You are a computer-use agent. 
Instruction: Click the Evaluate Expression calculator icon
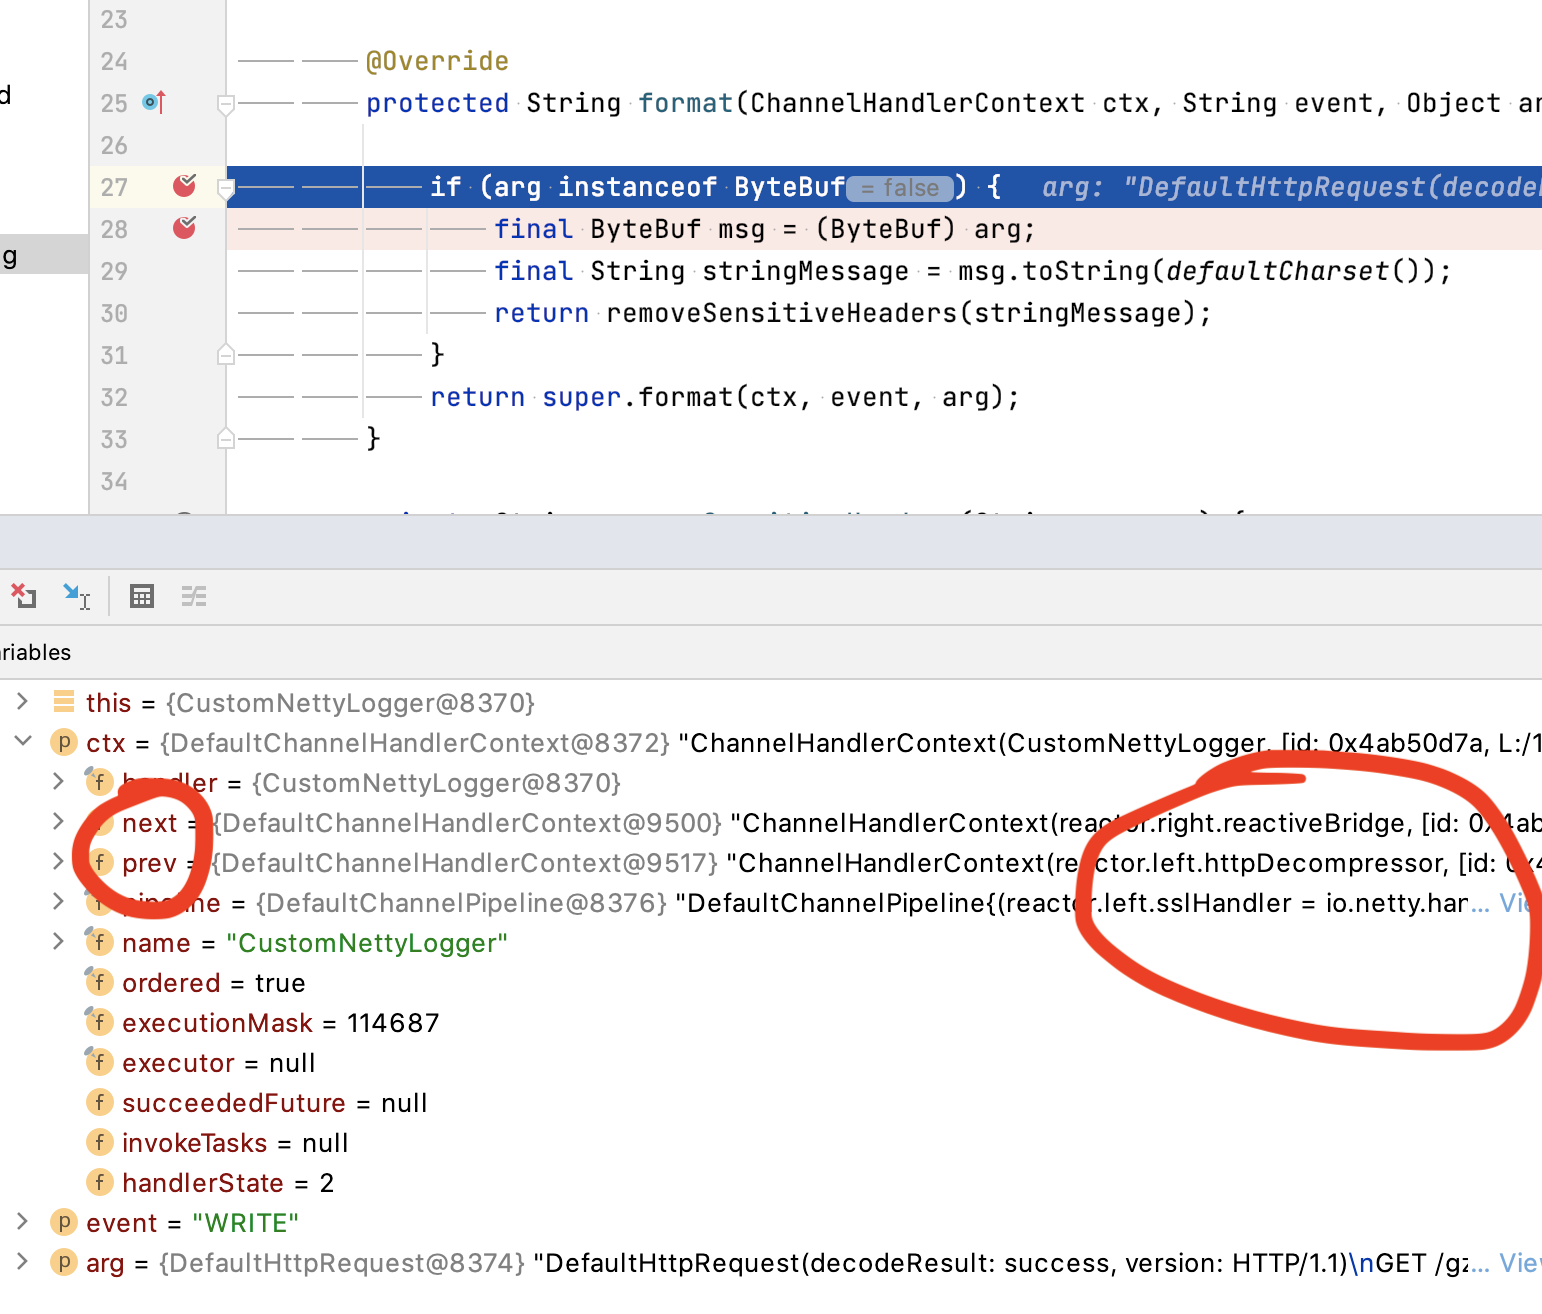coord(142,597)
